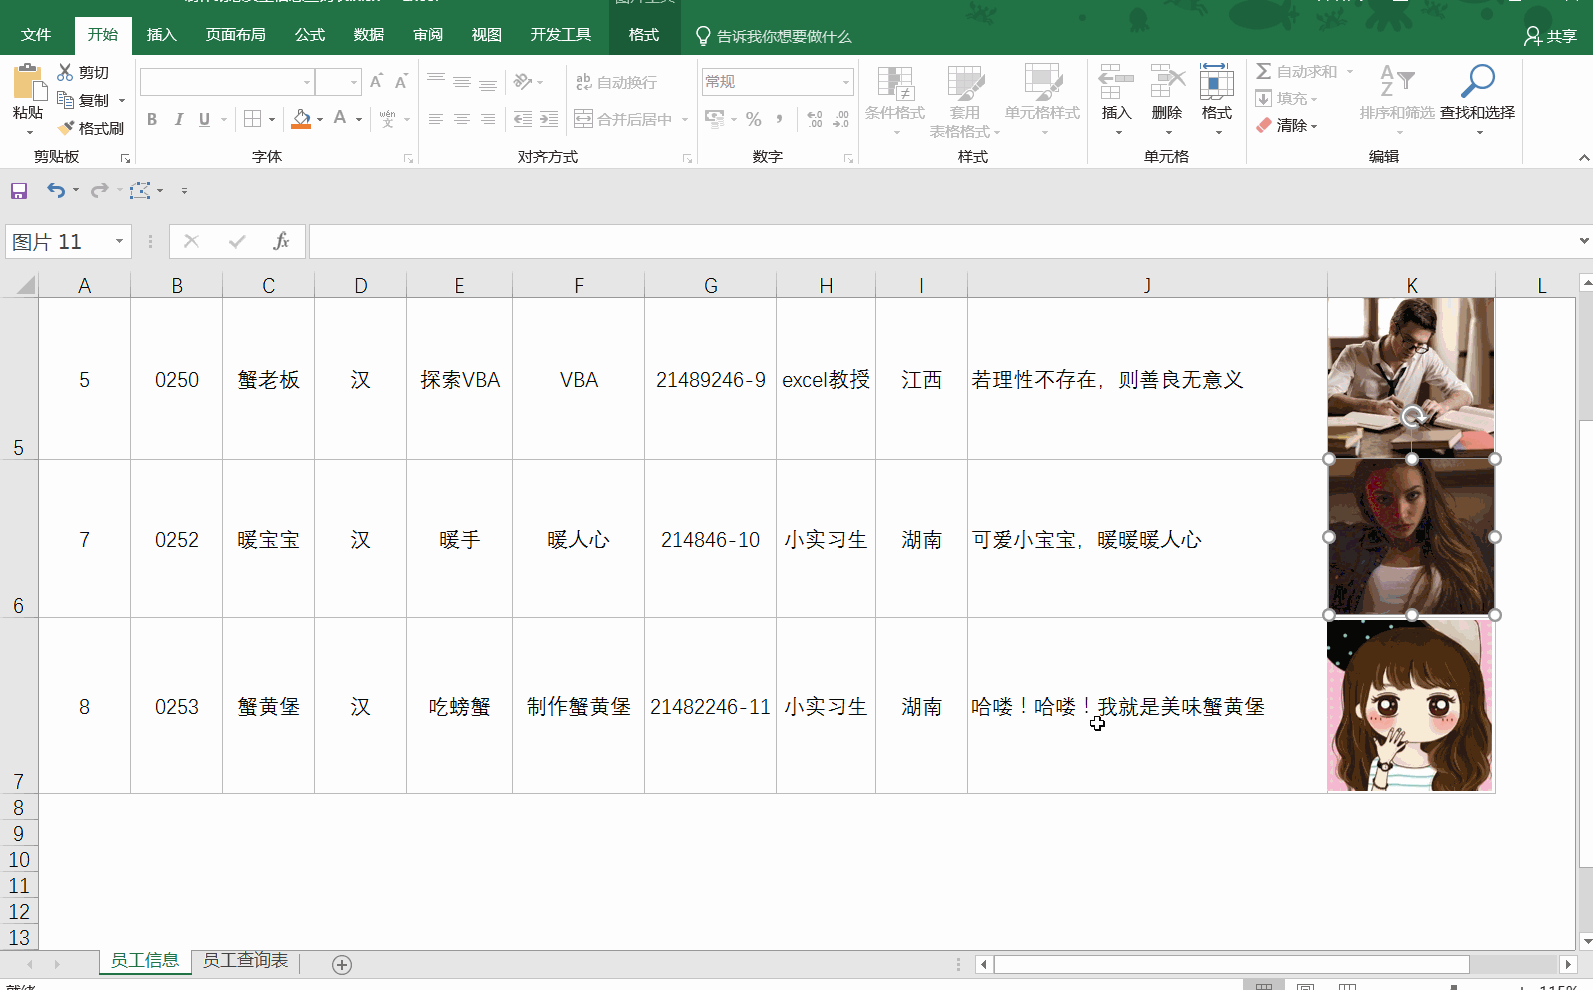Switch to the Formulas (公式) tab
1593x990 pixels.
(310, 35)
